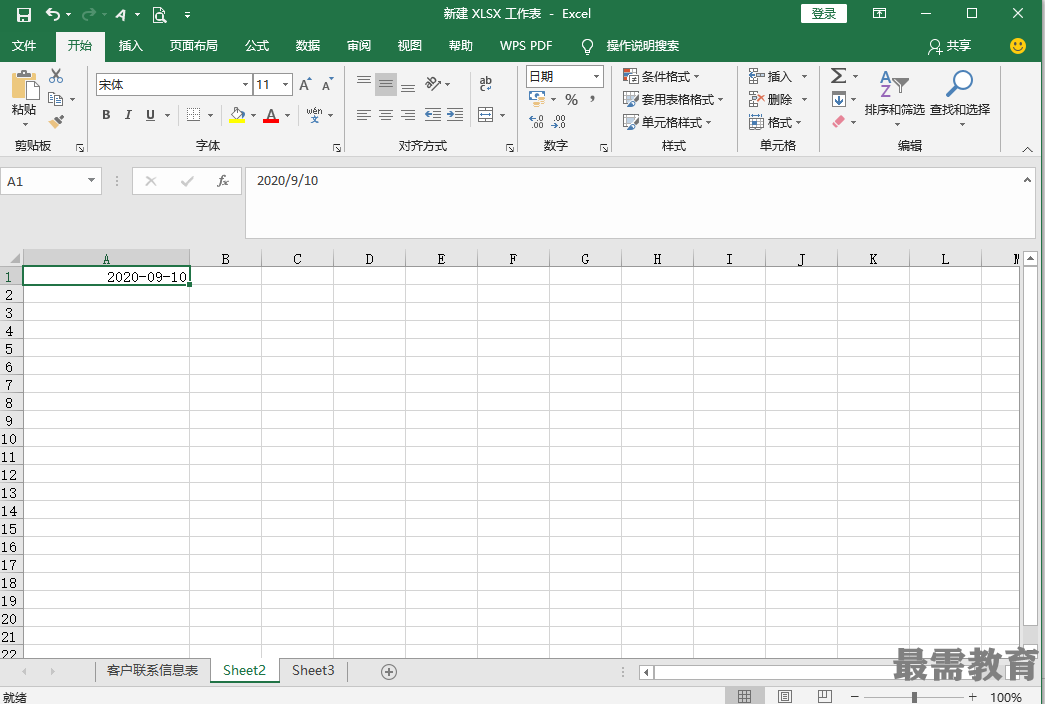Decrease indent in cell
This screenshot has height=704, width=1045.
tap(433, 115)
